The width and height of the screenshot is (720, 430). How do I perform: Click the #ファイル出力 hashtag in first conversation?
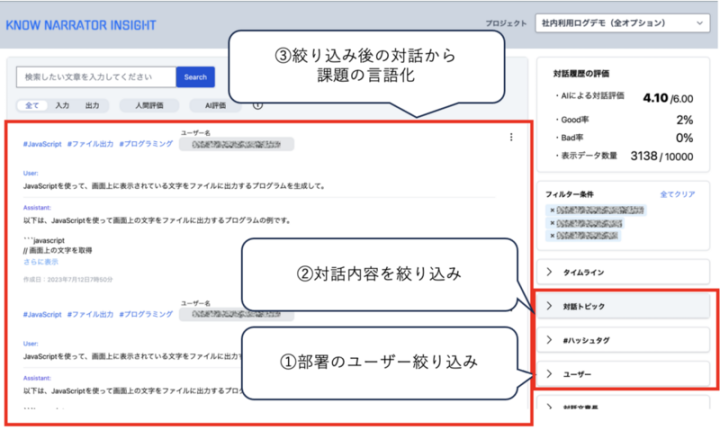[x=88, y=145]
